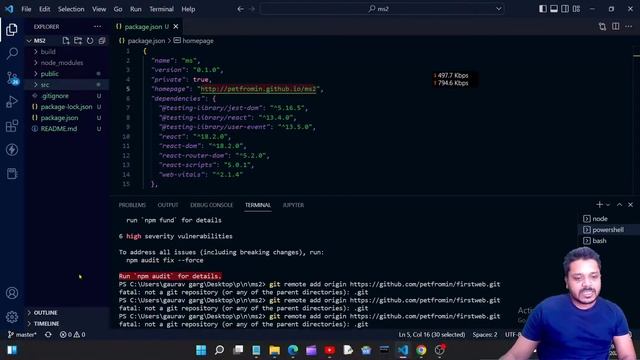Open Source Control view with badge
This screenshot has width=640, height=360.
12,78
